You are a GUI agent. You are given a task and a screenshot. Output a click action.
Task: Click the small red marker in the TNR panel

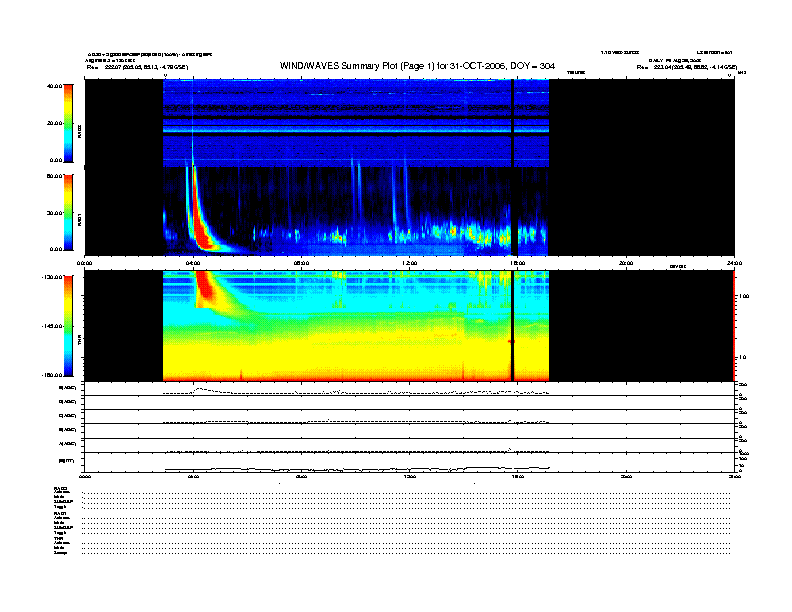tap(511, 342)
